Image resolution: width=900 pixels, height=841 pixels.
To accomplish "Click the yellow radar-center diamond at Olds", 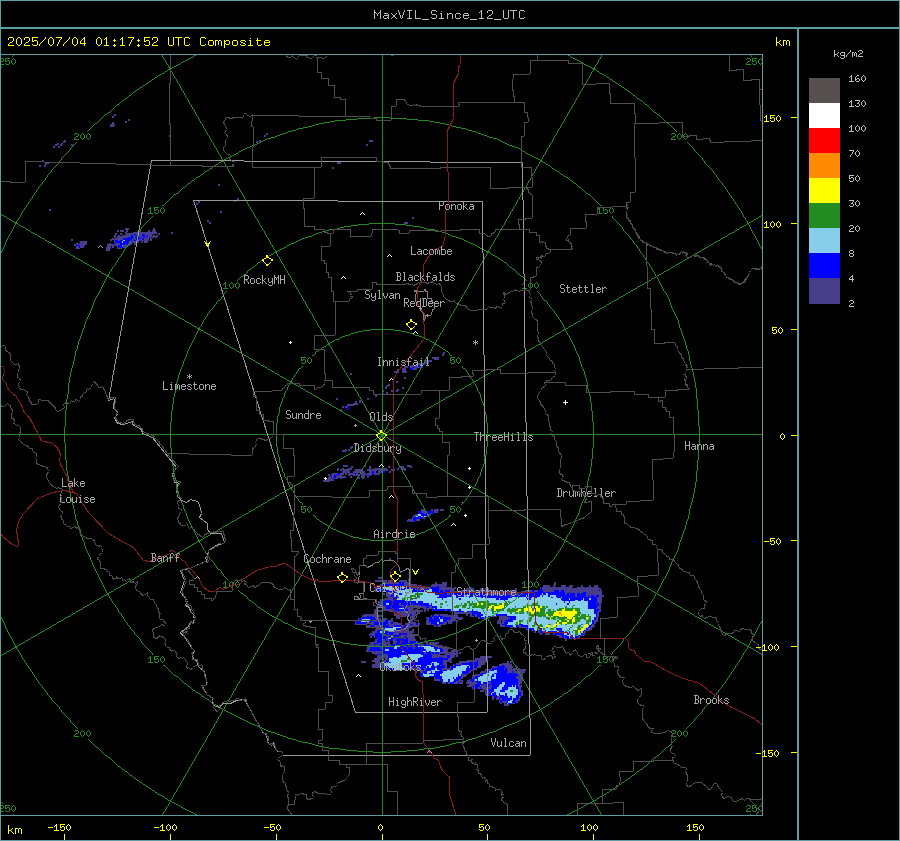I will (x=382, y=435).
